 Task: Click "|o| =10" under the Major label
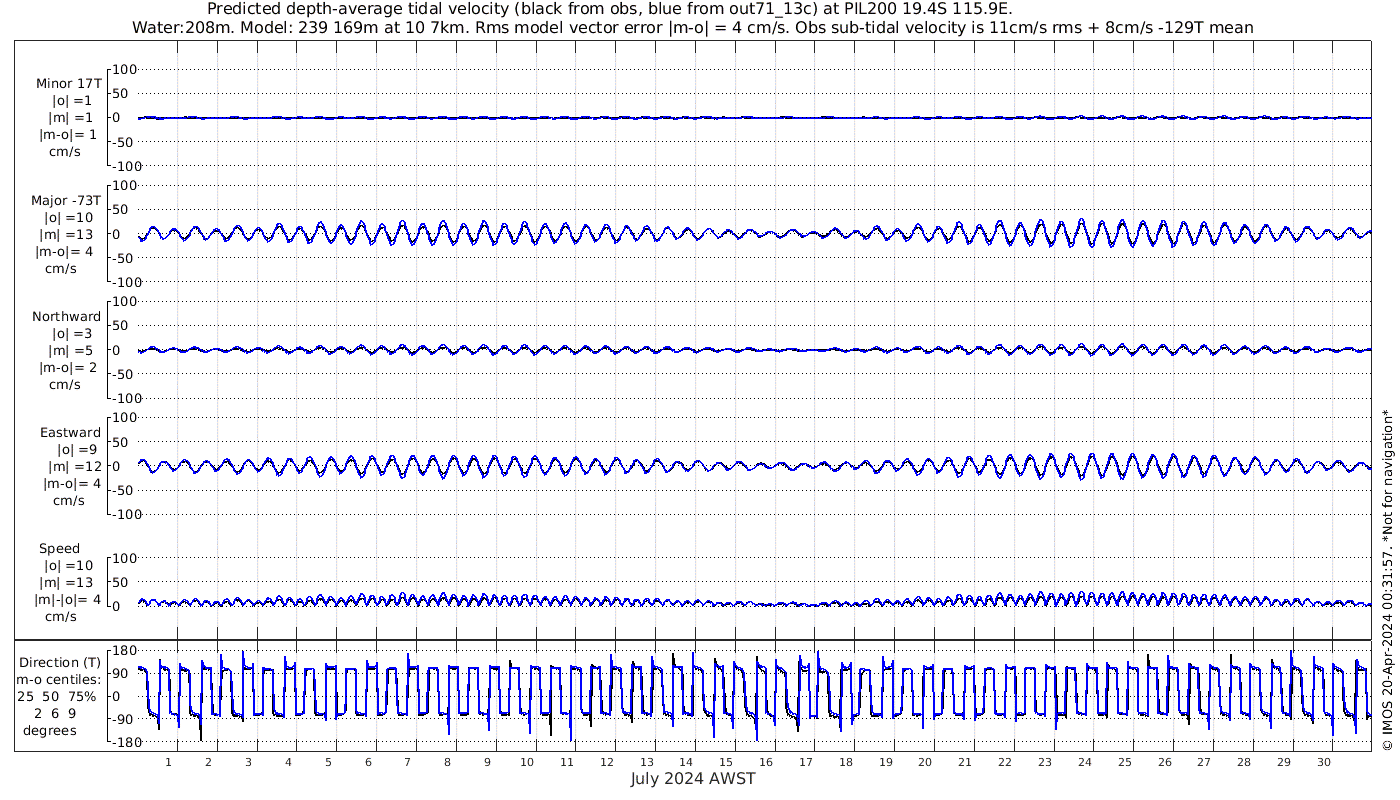point(68,218)
